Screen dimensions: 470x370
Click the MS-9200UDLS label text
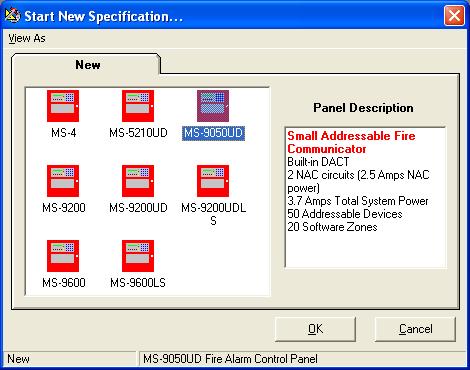click(x=214, y=214)
